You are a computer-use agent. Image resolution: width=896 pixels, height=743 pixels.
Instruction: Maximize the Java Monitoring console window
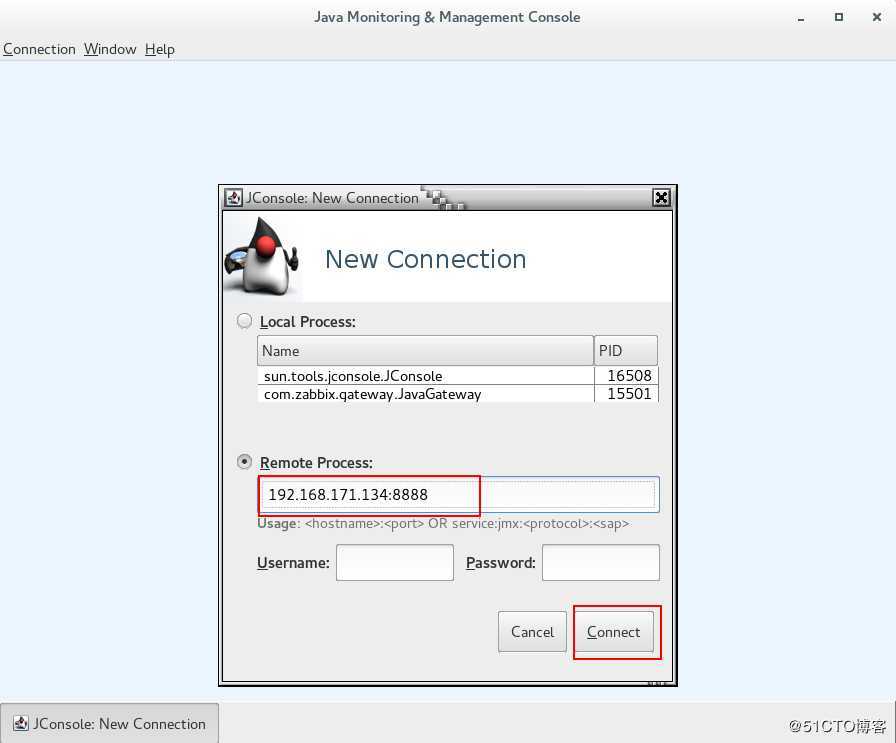[839, 17]
